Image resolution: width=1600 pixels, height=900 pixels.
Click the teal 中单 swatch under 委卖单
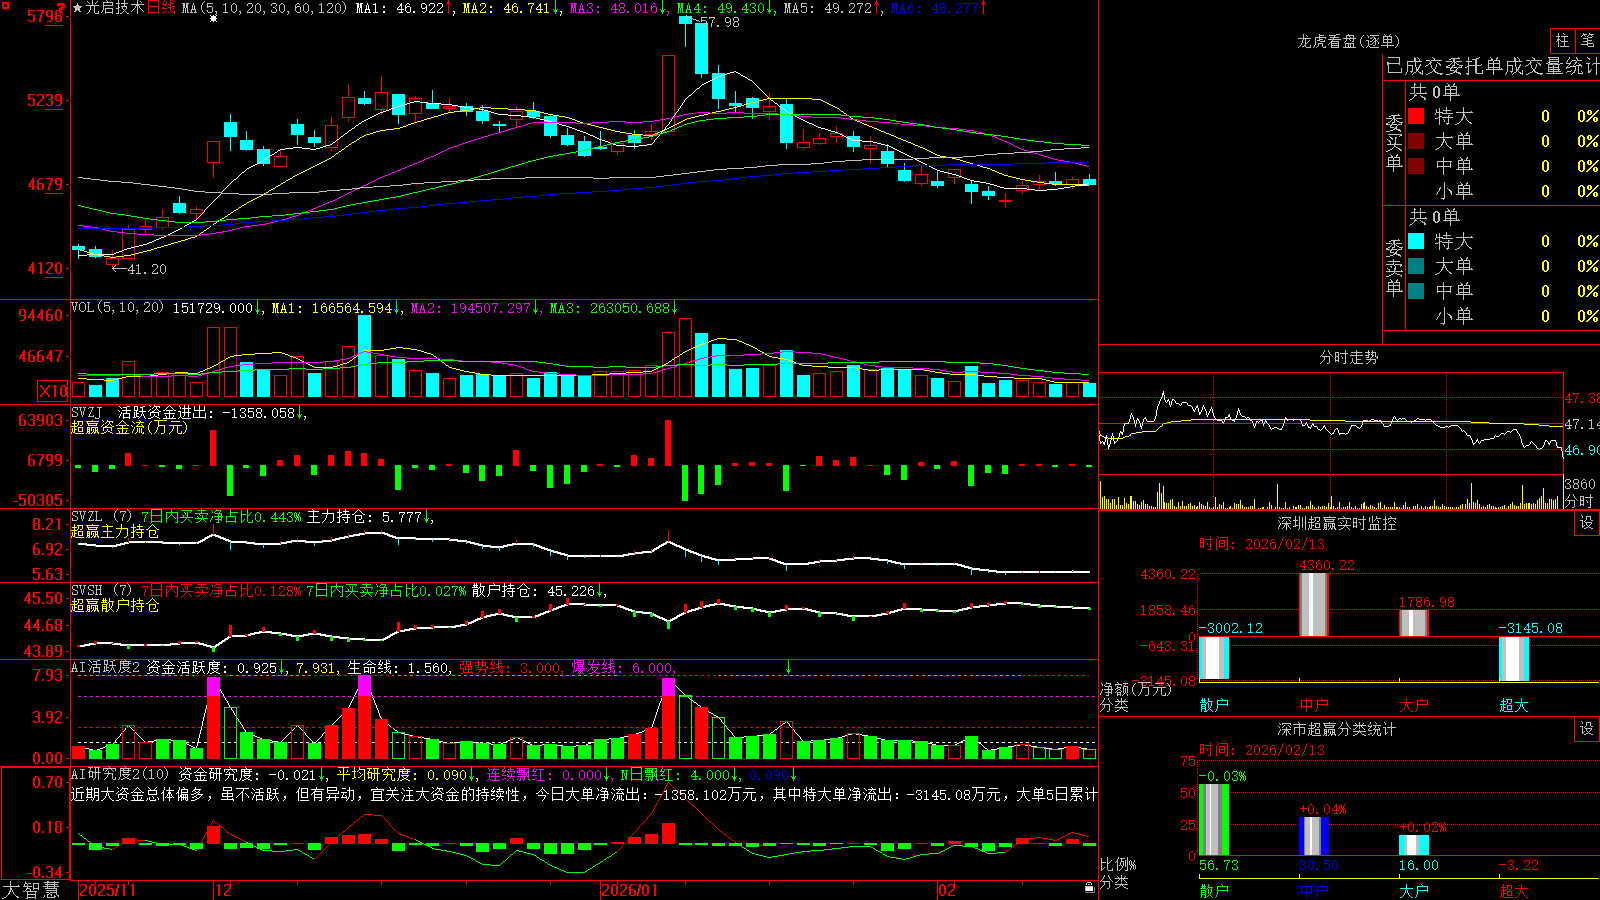click(1416, 290)
